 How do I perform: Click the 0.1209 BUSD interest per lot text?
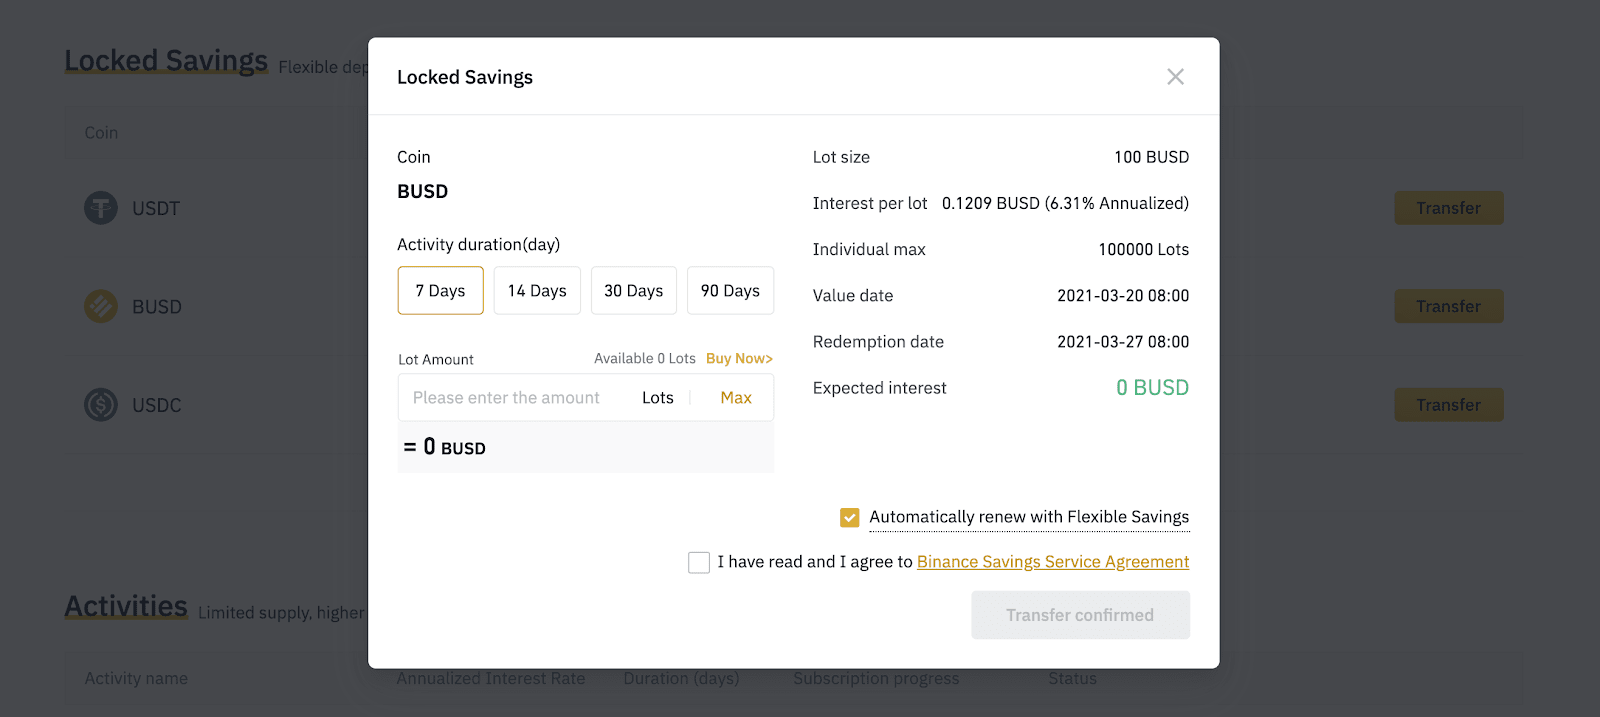pyautogui.click(x=1065, y=203)
